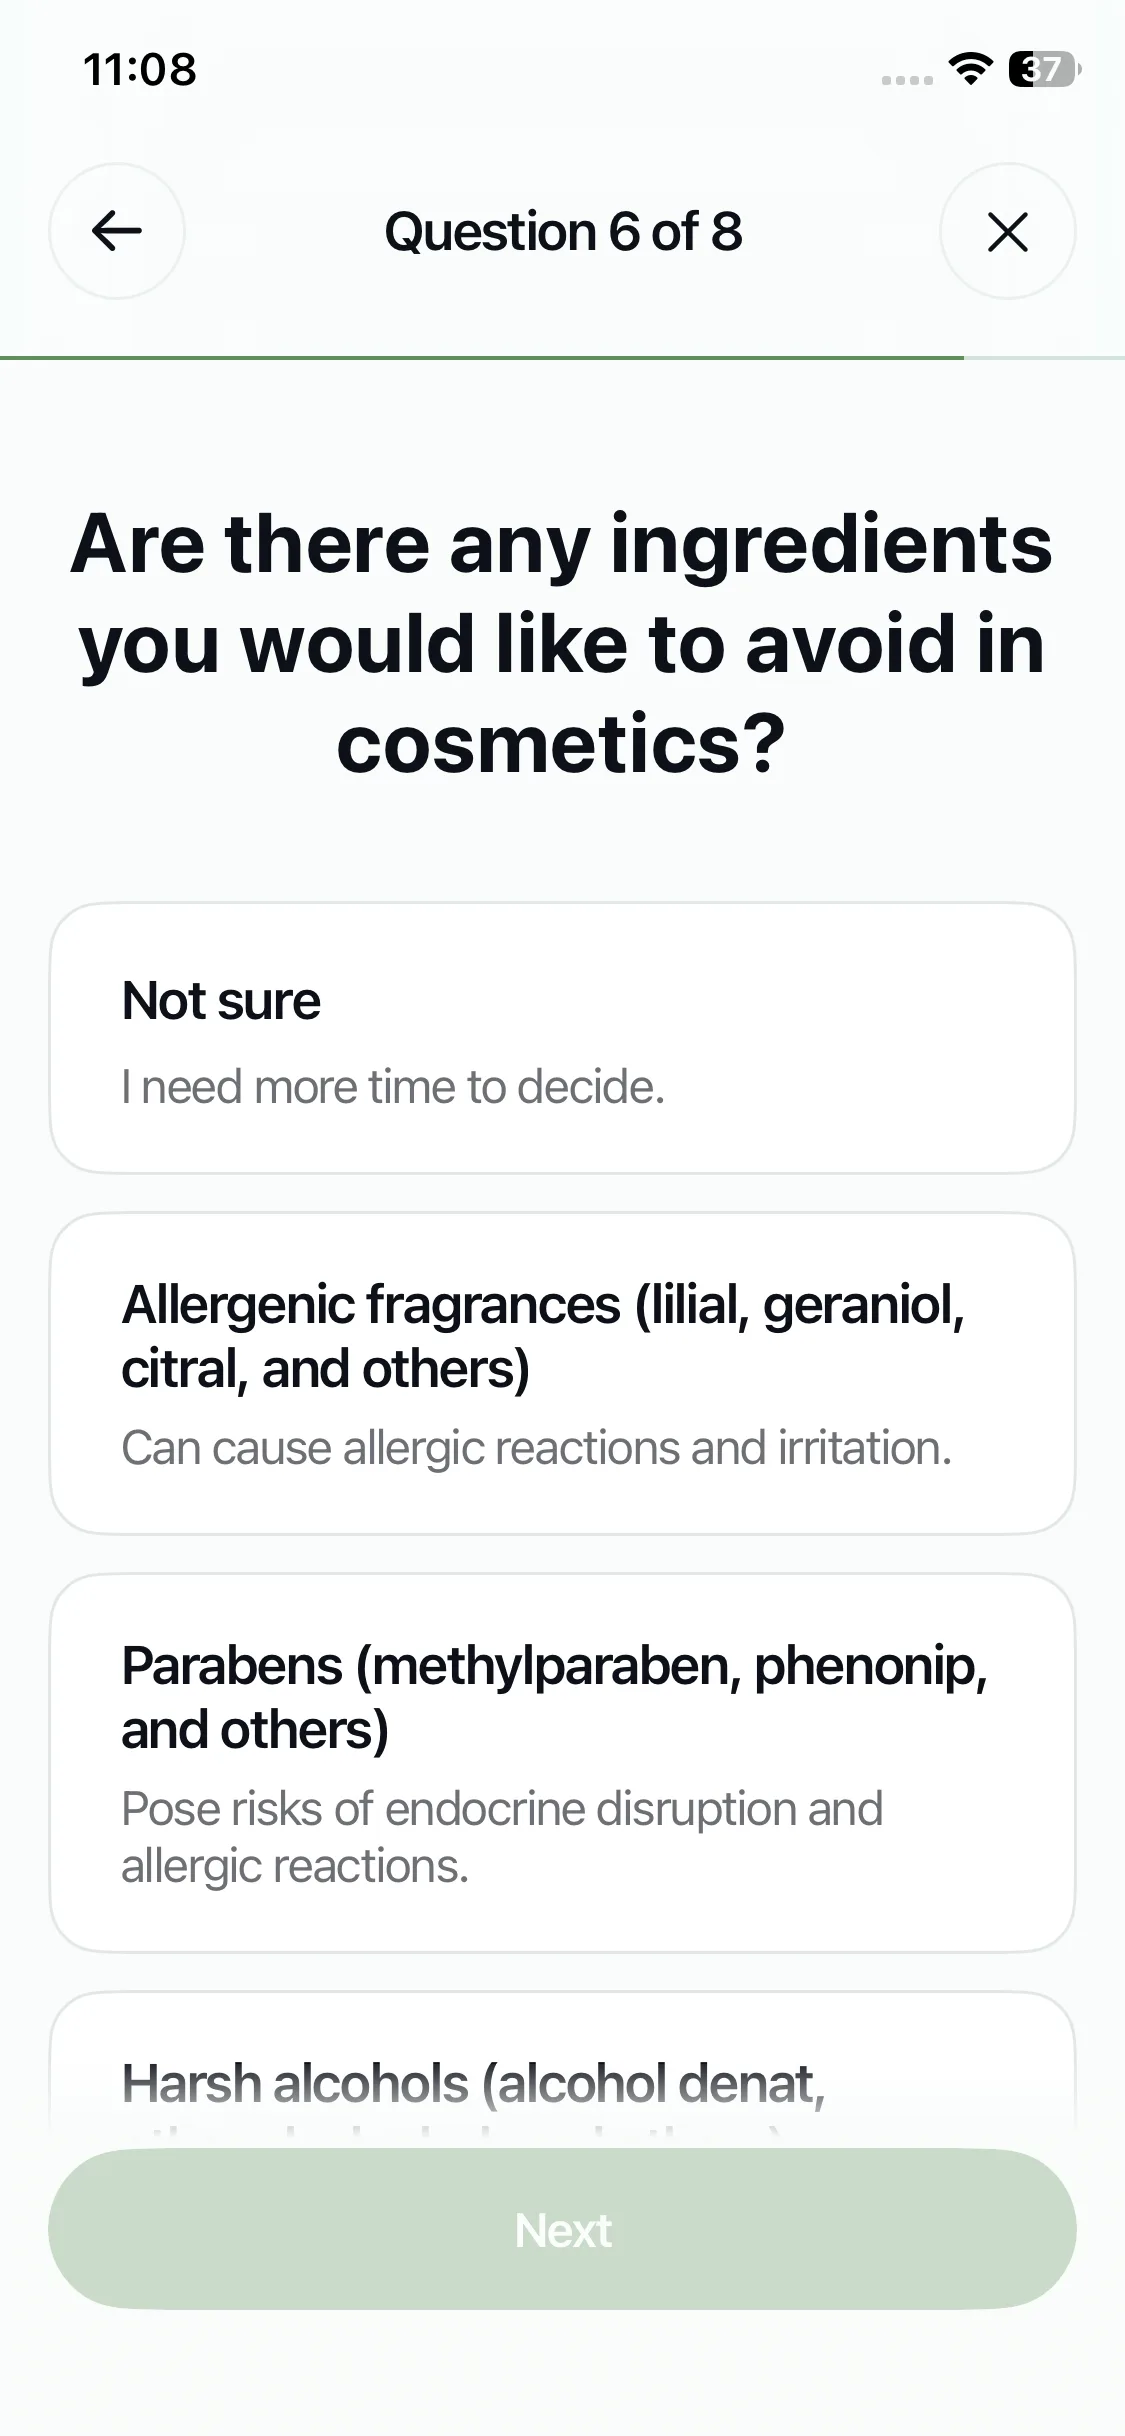Tap the ingredients-to-avoid question heading

562,643
